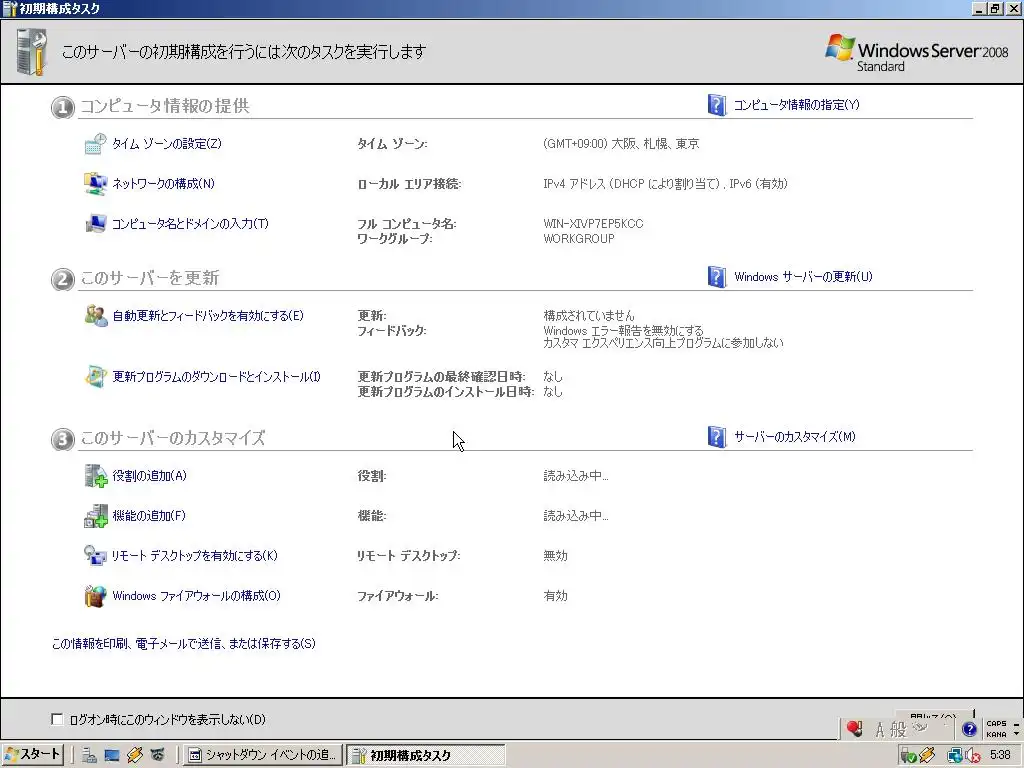Switch to シャットダウン イベントの追... taskbar button
The width and height of the screenshot is (1024, 768).
261,756
